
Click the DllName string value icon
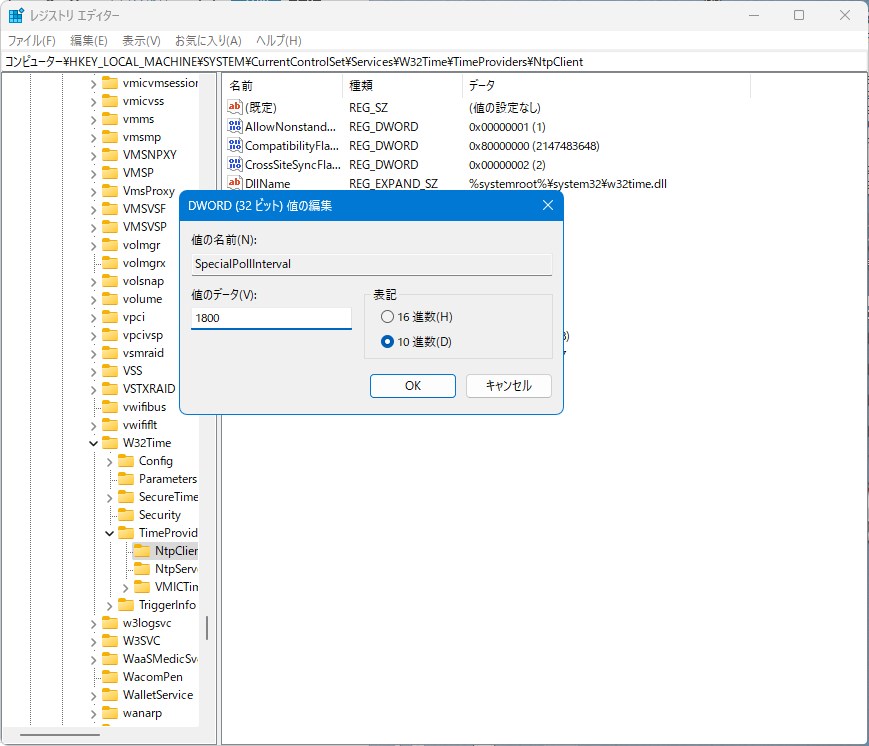point(235,184)
